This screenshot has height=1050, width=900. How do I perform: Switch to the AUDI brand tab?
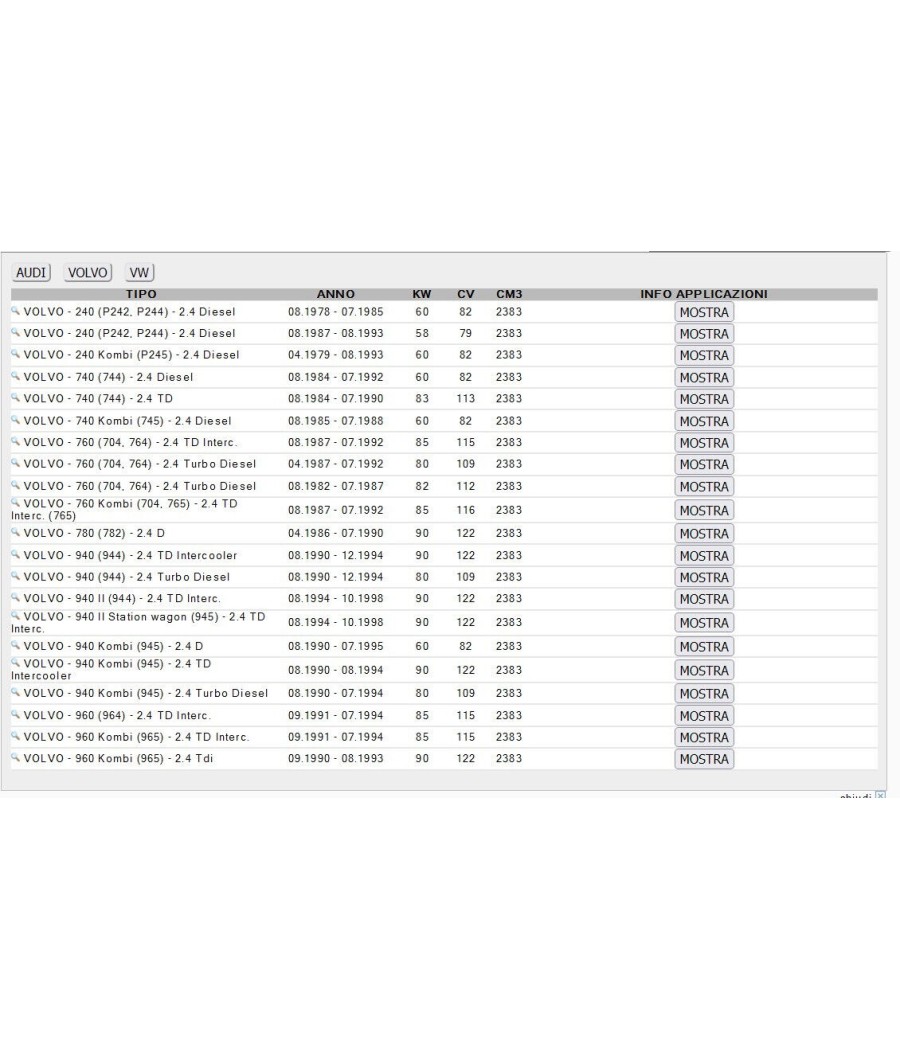pos(31,273)
